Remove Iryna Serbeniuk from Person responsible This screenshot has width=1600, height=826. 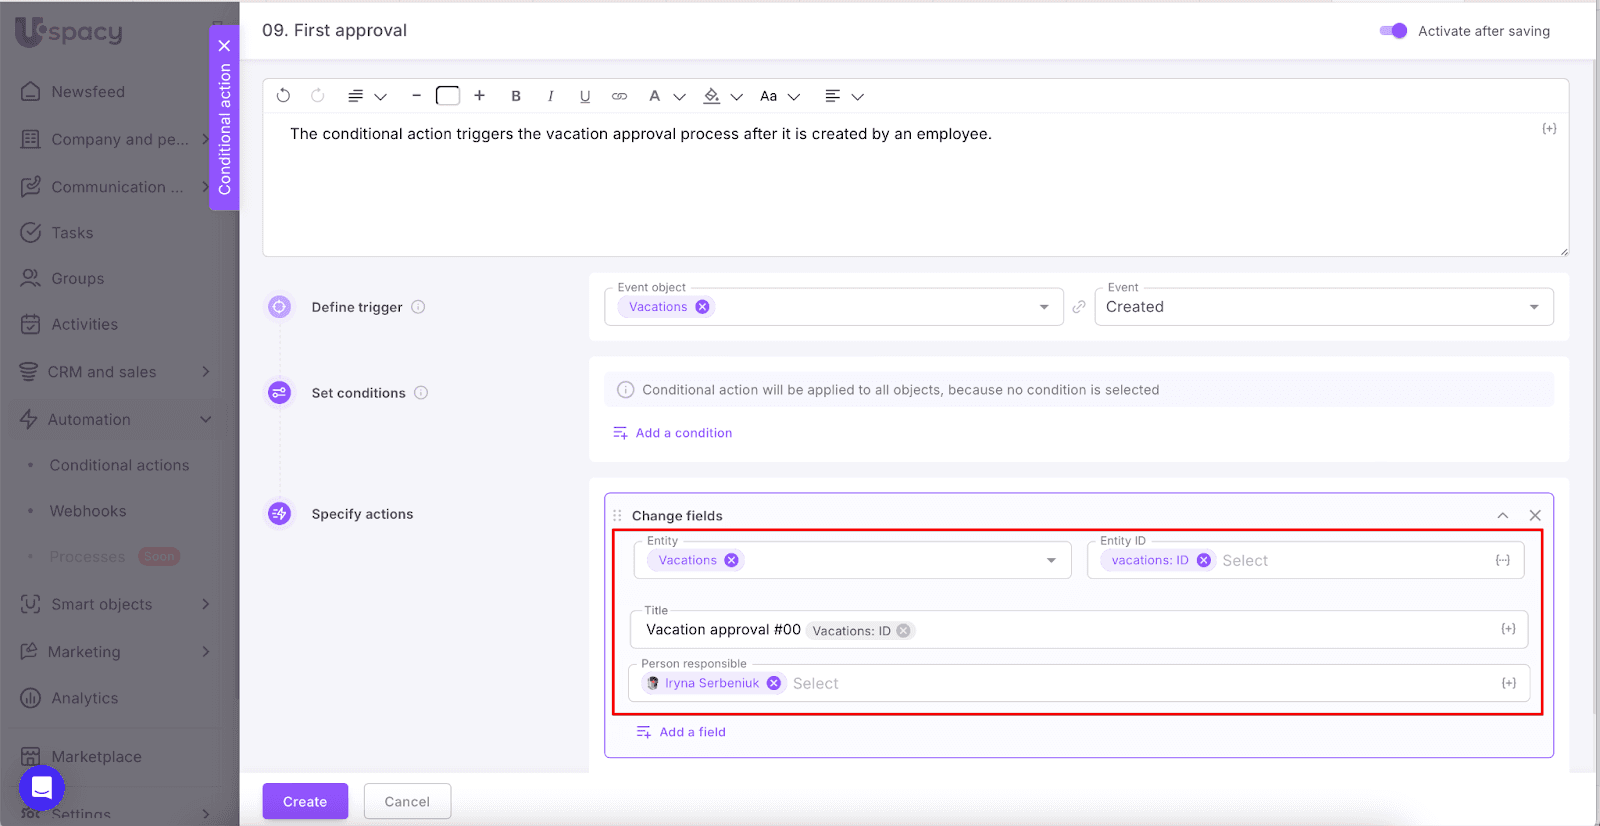click(774, 684)
